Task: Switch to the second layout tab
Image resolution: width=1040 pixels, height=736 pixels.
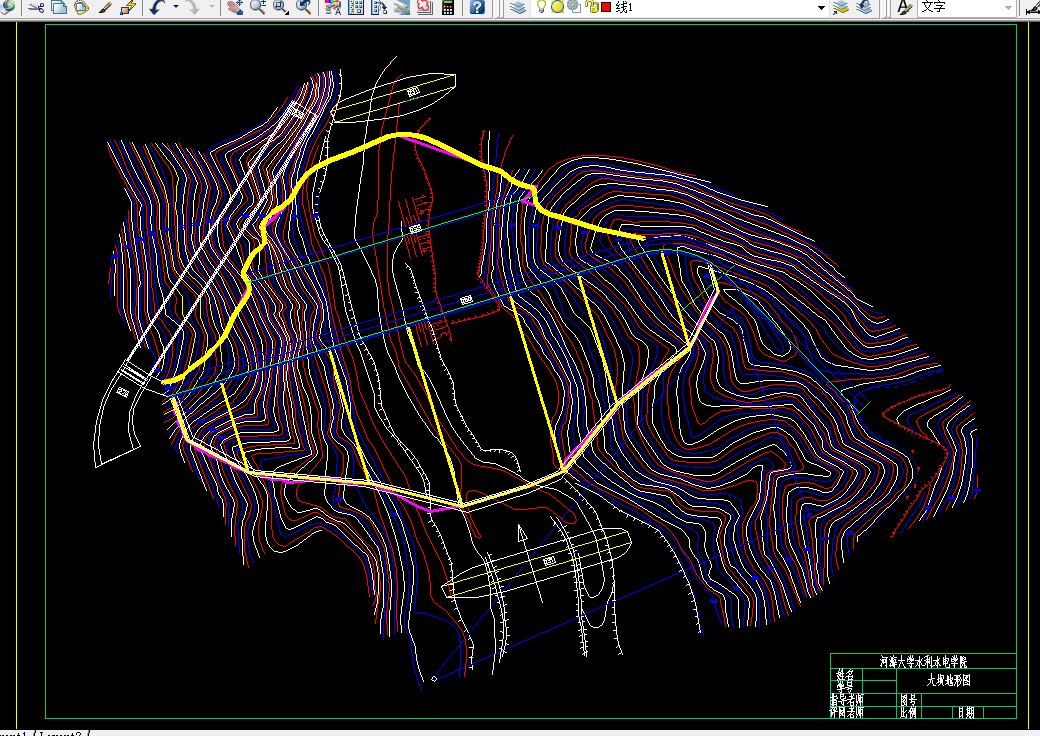Action: click(60, 734)
